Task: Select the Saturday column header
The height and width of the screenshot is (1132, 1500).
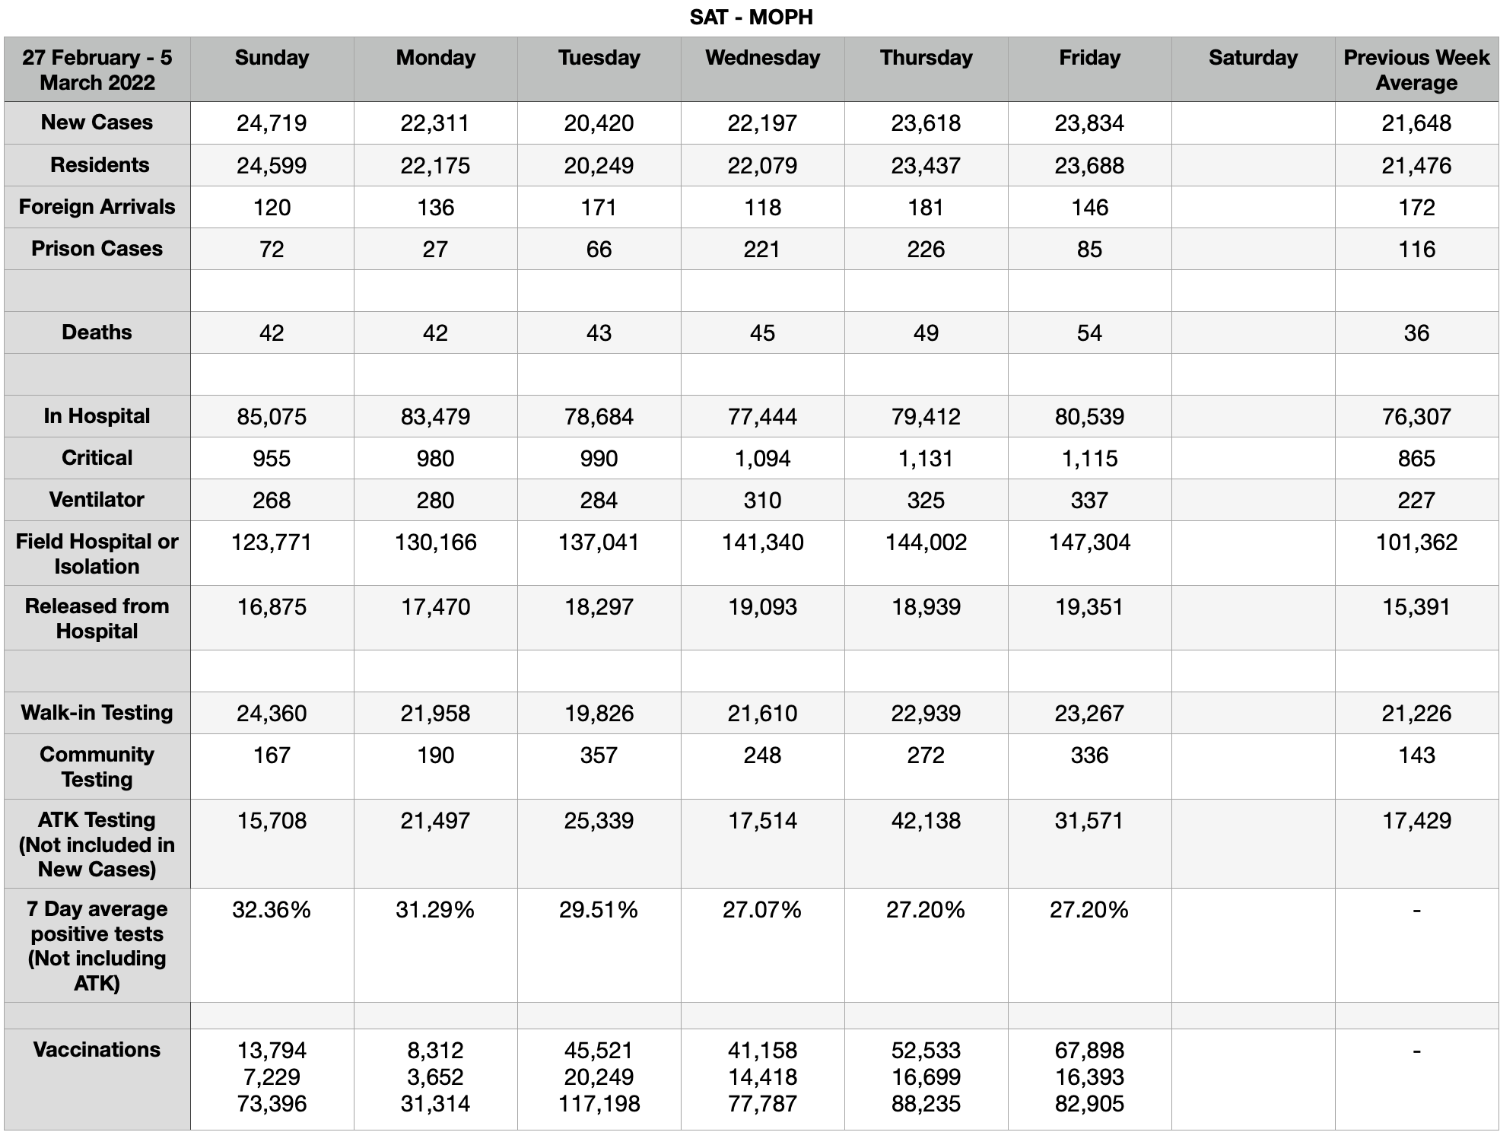Action: (x=1253, y=58)
